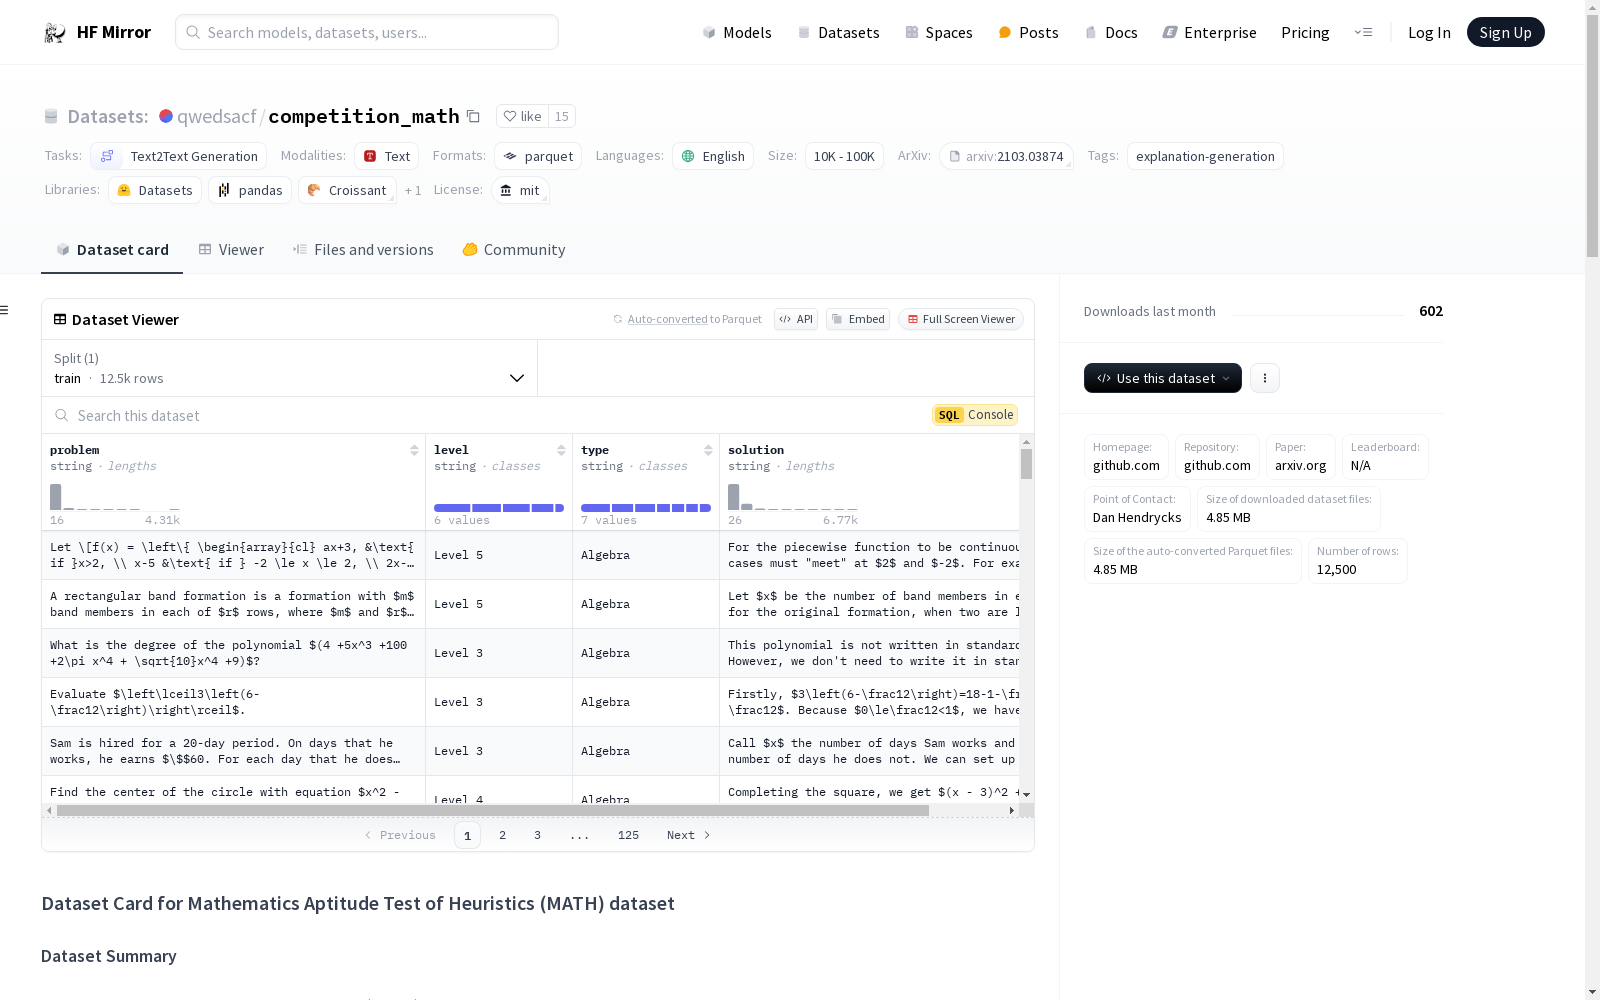This screenshot has height=1000, width=1600.
Task: Open Spaces in the top navigation
Action: [938, 33]
